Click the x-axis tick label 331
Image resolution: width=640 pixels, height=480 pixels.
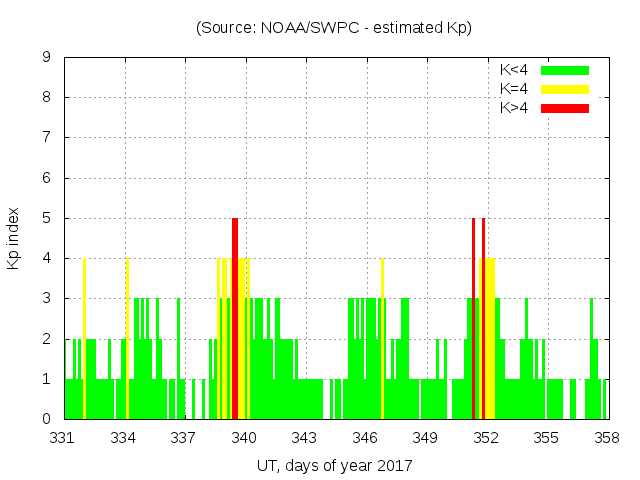64,437
